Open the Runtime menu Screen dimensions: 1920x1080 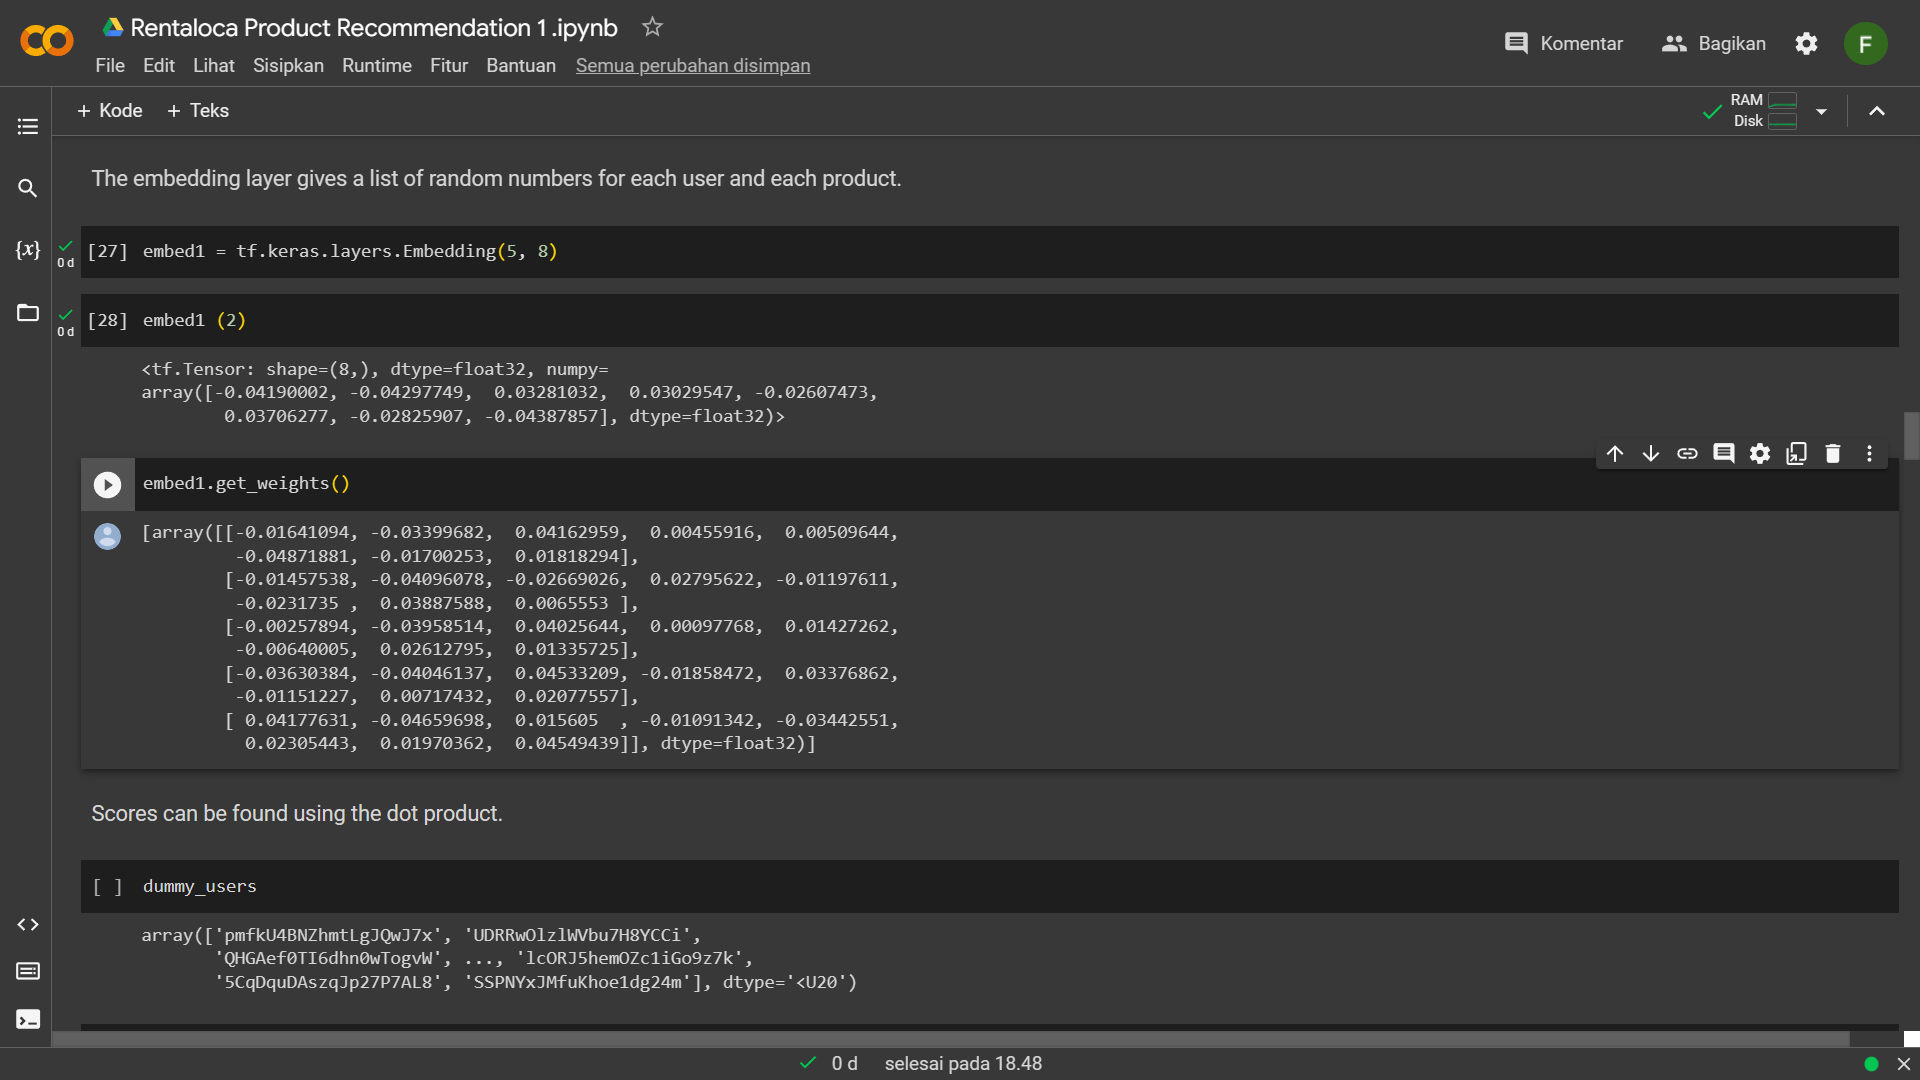click(377, 65)
